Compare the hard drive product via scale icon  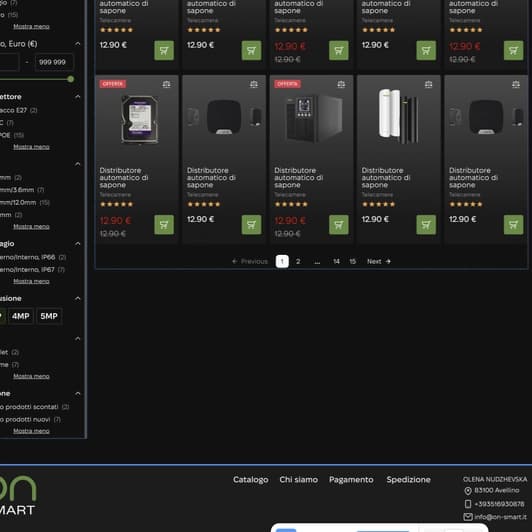pos(166,84)
